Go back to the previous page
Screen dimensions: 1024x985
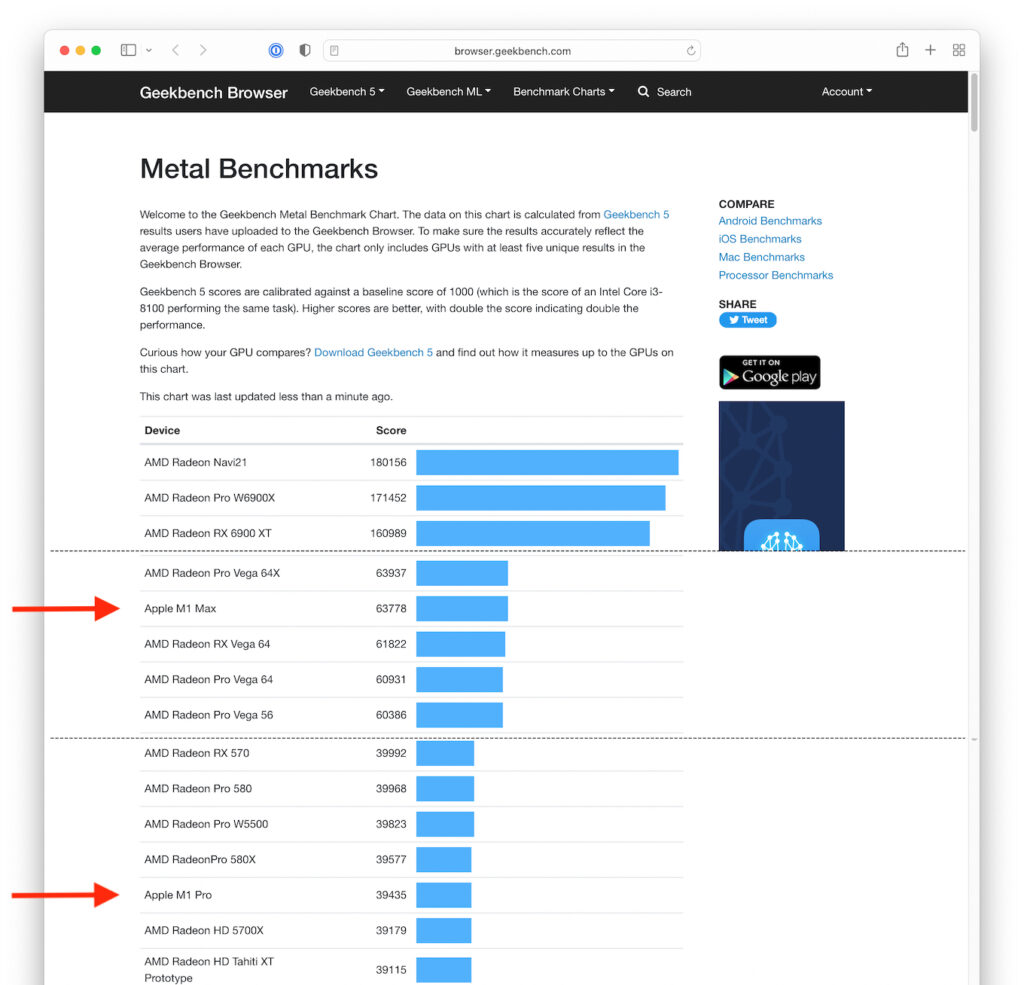(176, 50)
